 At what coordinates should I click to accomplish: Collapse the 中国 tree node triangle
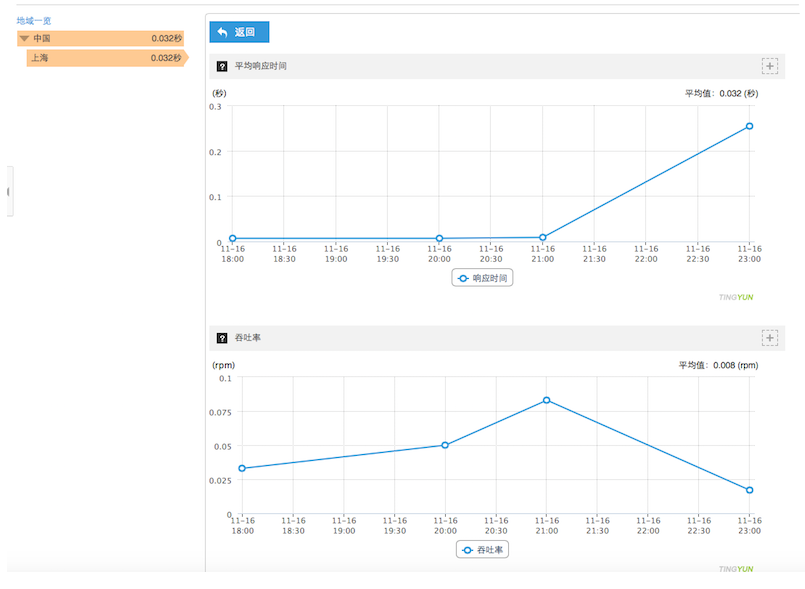24,38
